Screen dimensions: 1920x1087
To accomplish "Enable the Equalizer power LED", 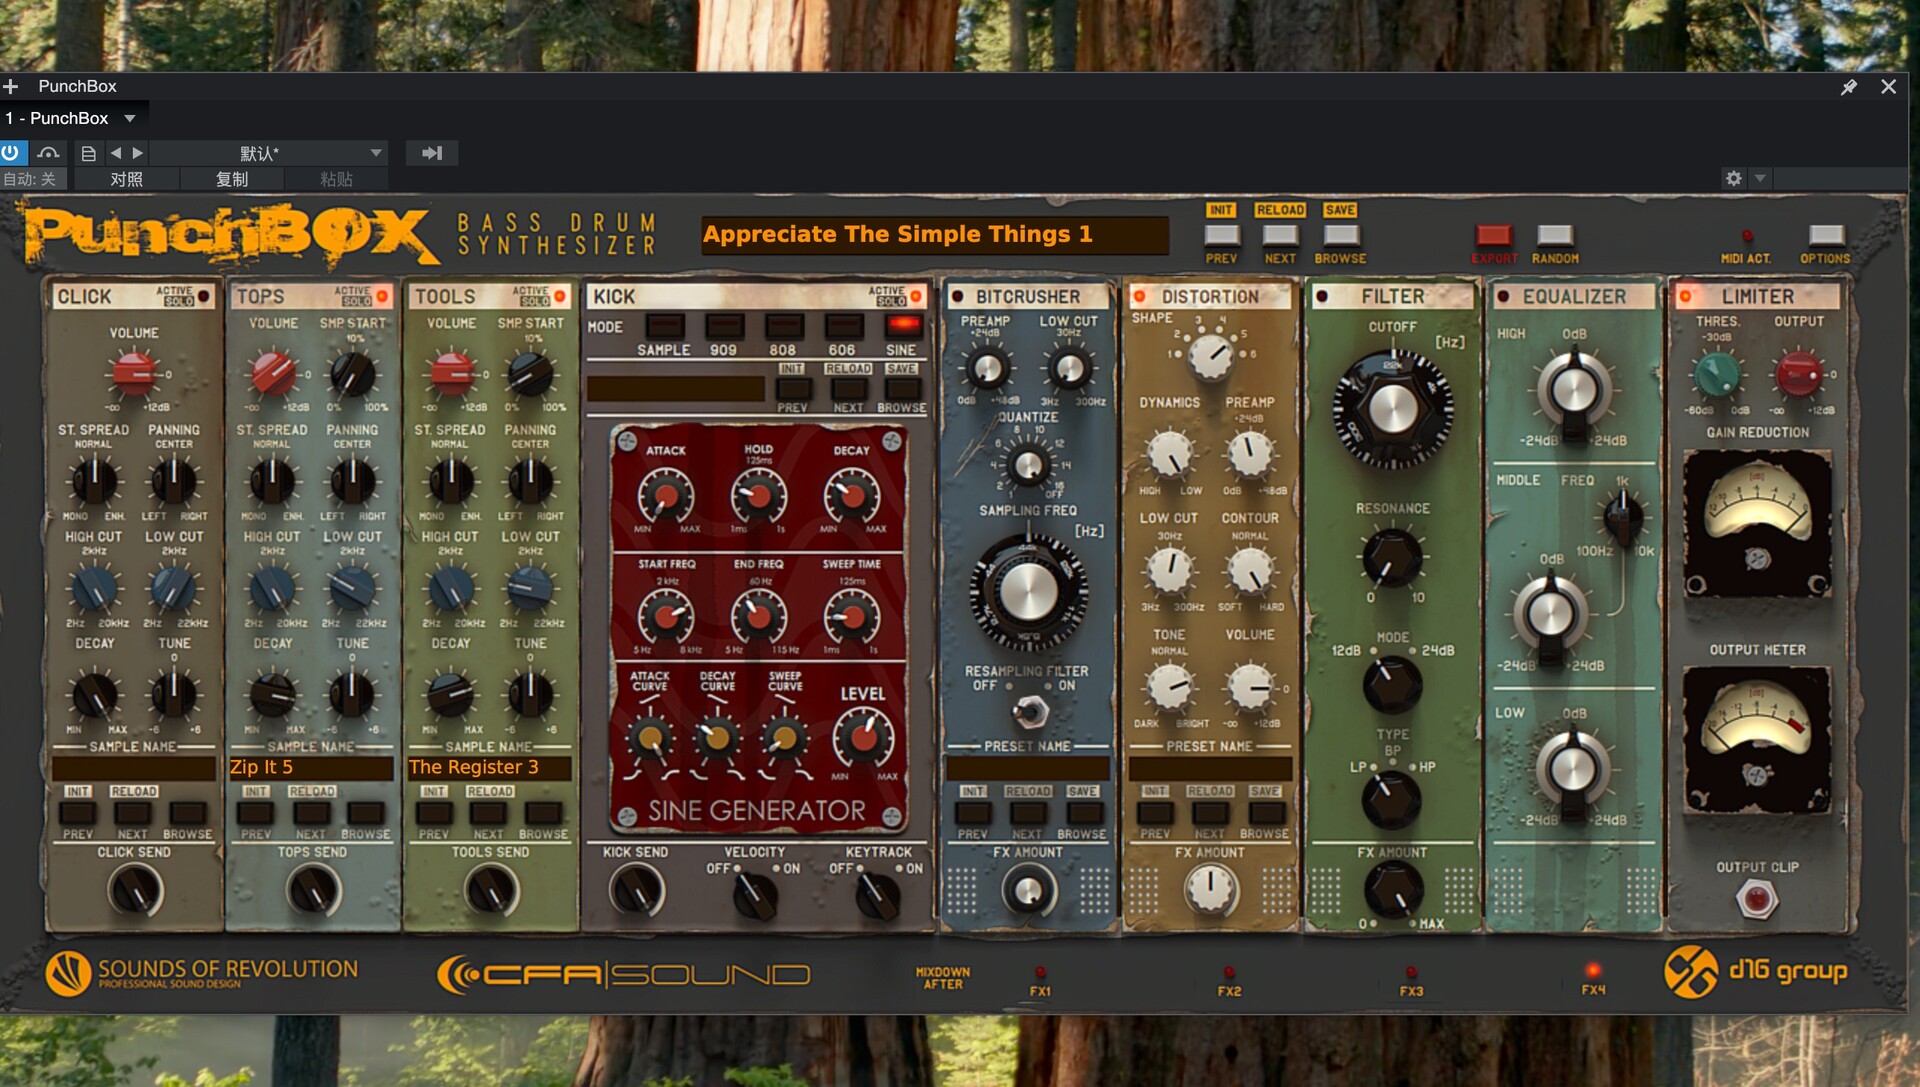I will pos(1502,296).
